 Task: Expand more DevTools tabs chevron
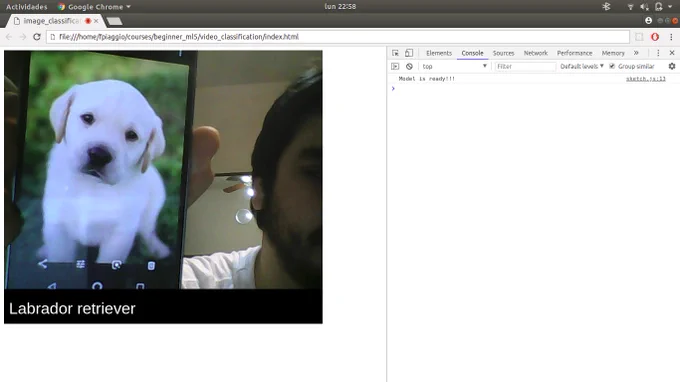[x=636, y=53]
